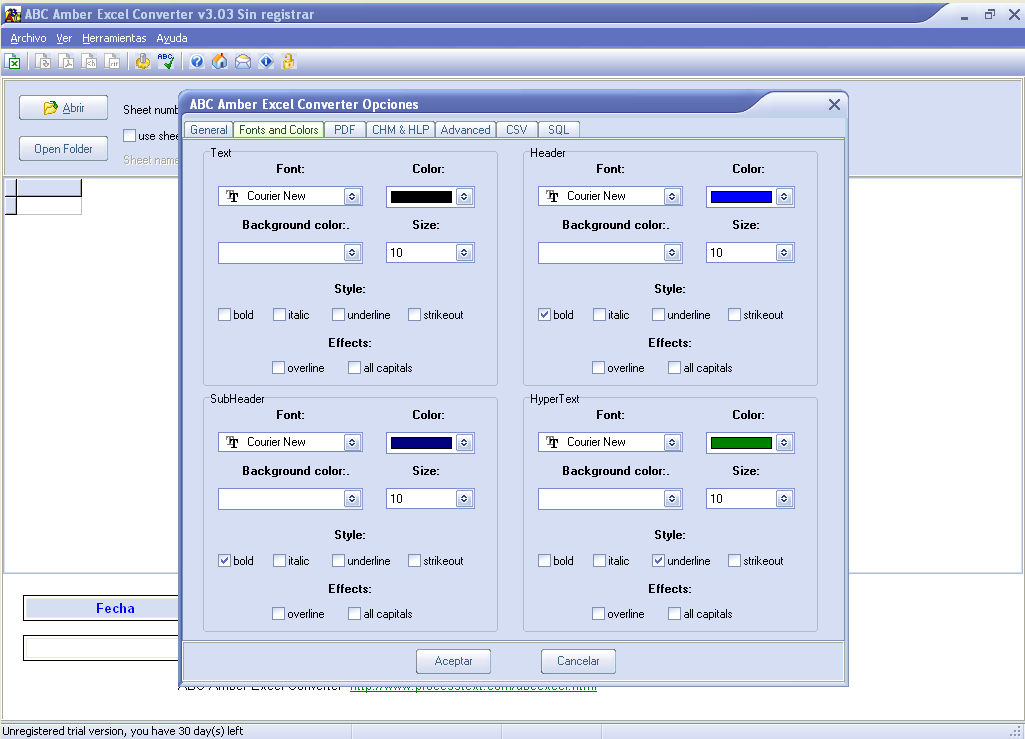Enable all capitals for Header
The image size is (1025, 739).
tap(674, 368)
